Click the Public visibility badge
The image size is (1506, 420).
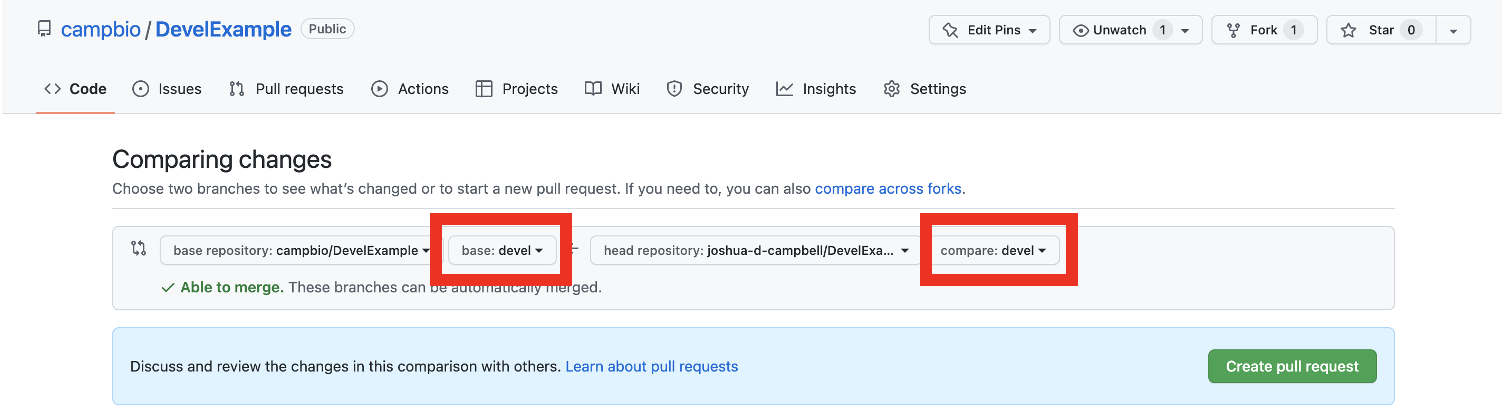328,29
